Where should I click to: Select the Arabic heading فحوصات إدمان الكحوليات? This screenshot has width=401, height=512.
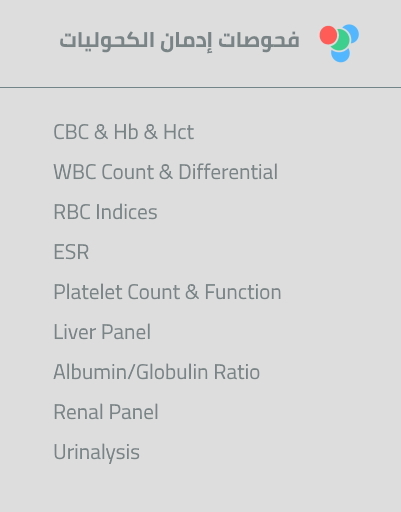coord(179,40)
